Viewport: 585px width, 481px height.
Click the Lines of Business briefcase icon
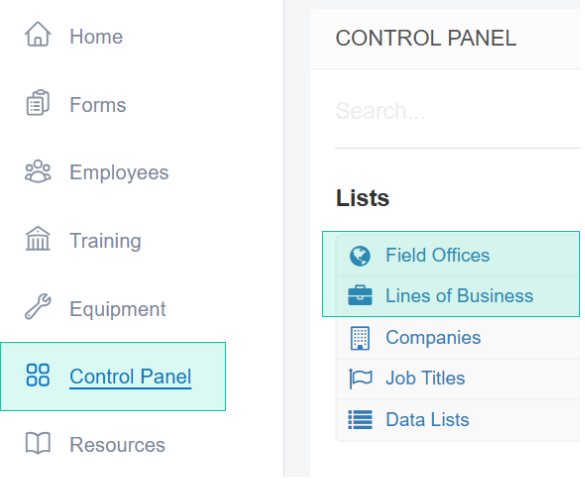tap(360, 296)
